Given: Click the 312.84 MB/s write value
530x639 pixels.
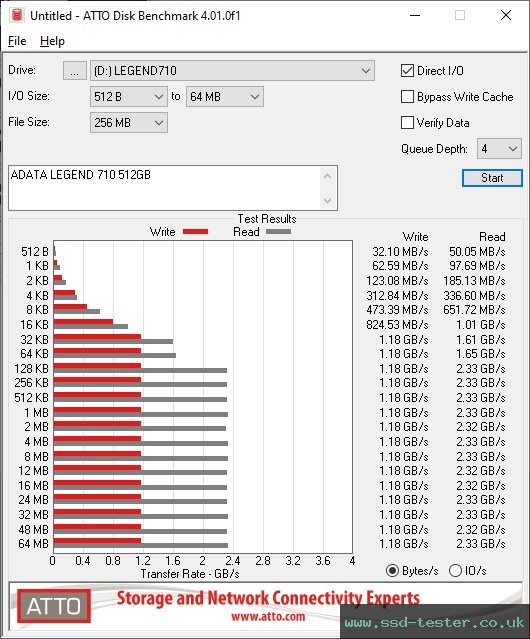Looking at the screenshot, I should click(x=397, y=295).
